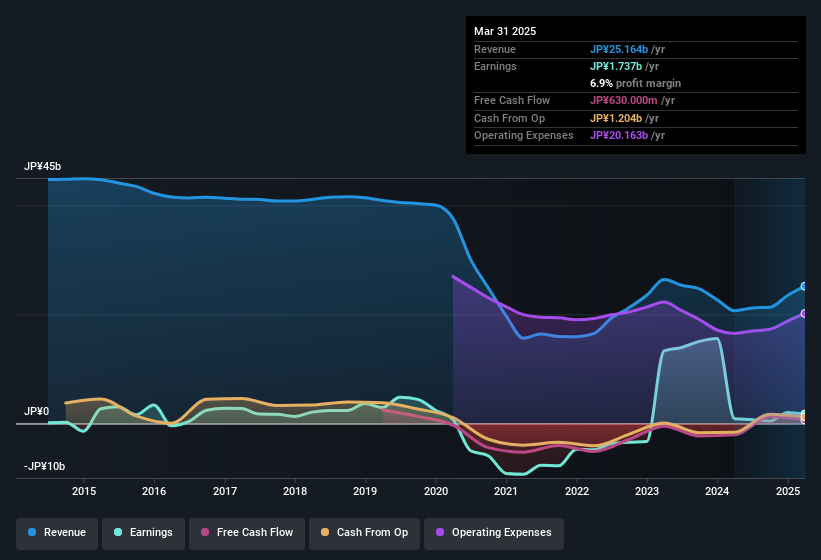Click the teal Earnings legend dot

[118, 532]
